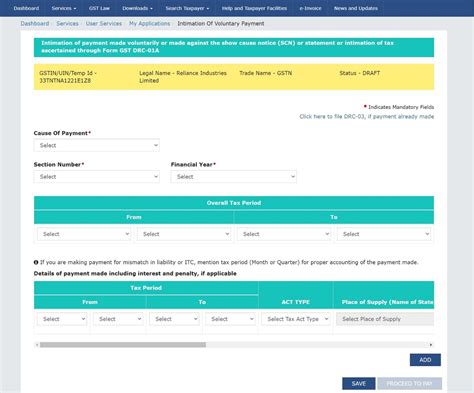This screenshot has height=393, width=474.
Task: Go to Services breadcrumb link
Action: pyautogui.click(x=67, y=23)
